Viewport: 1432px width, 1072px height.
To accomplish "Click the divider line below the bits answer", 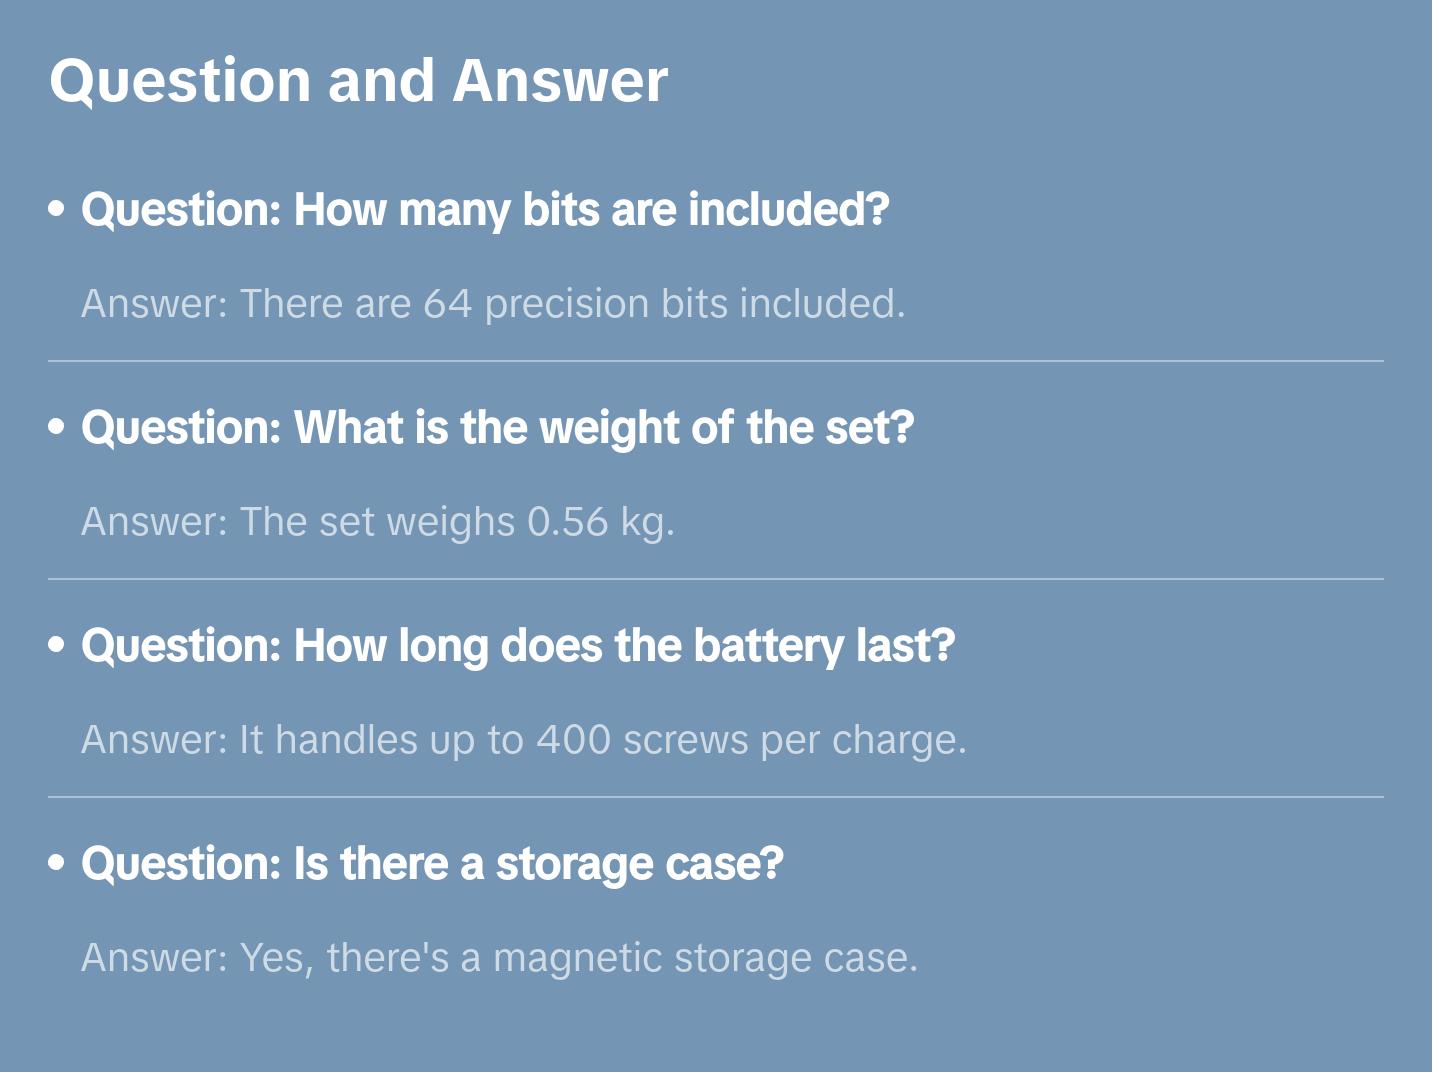I will point(716,361).
